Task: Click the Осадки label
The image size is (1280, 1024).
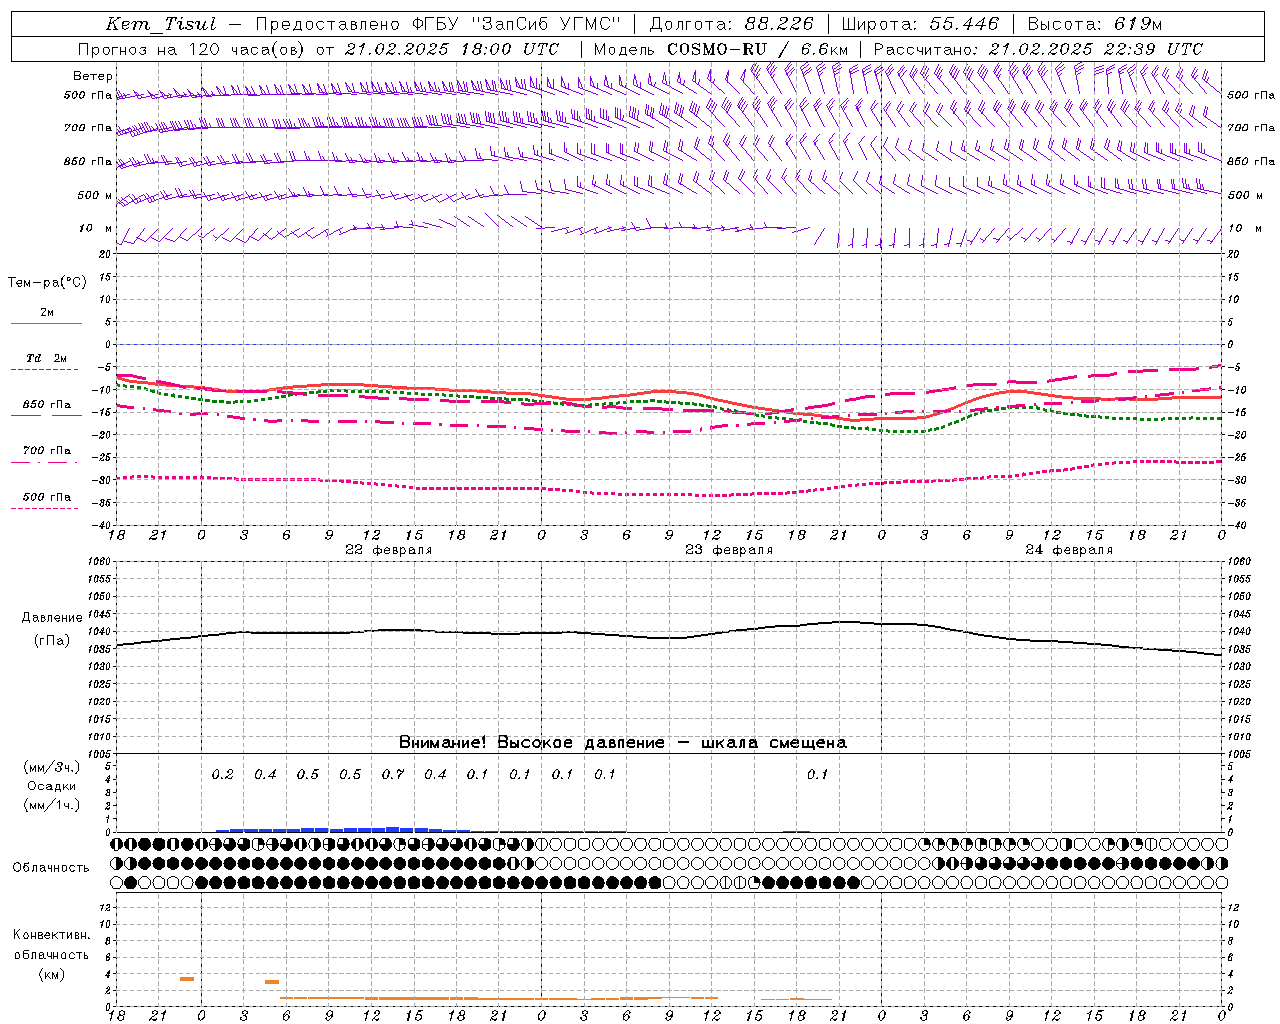Action: [52, 786]
